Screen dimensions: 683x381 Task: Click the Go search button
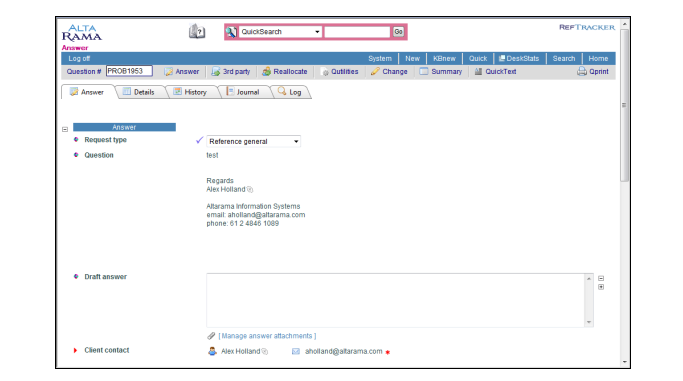click(398, 32)
